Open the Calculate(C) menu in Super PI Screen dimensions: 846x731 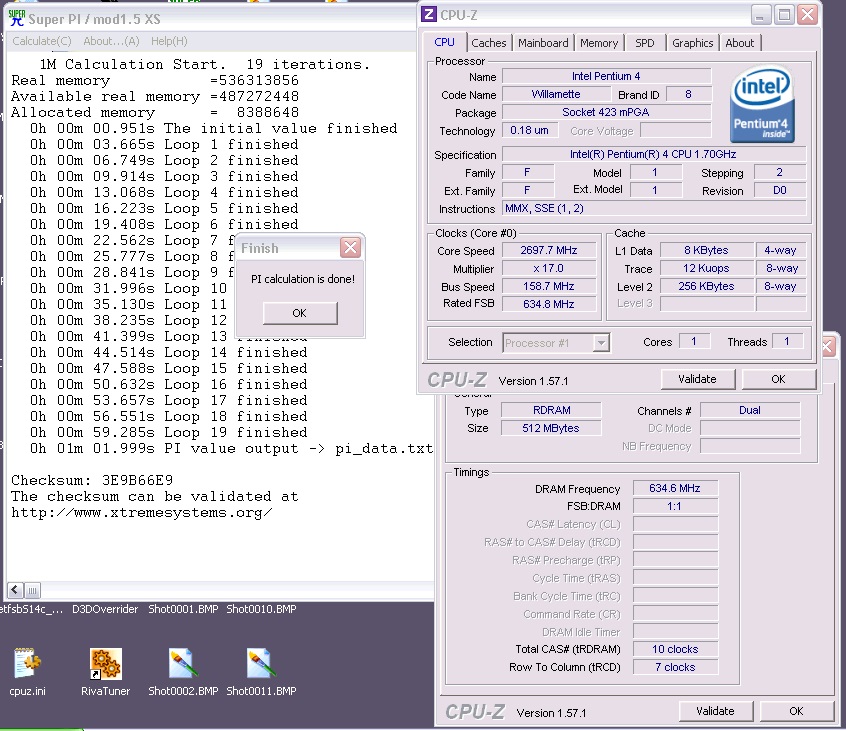(42, 41)
